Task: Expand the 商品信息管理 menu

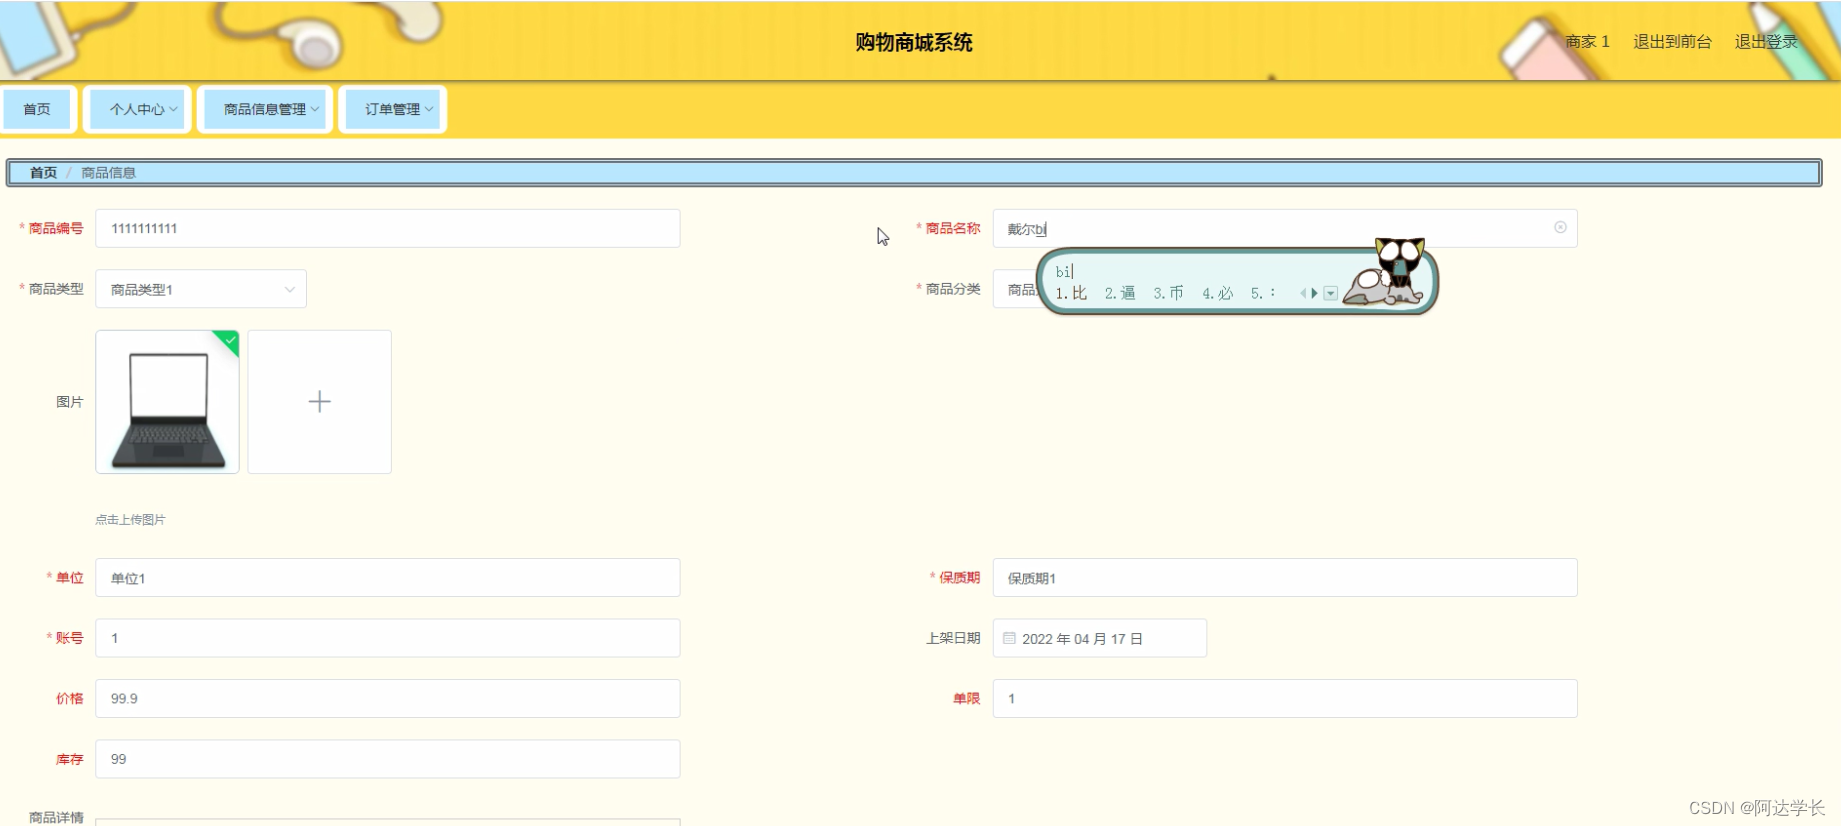Action: coord(265,109)
